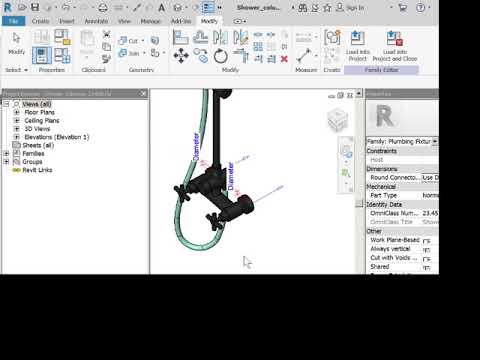Select the Offset tool
The image size is (480, 360).
click(x=201, y=37)
